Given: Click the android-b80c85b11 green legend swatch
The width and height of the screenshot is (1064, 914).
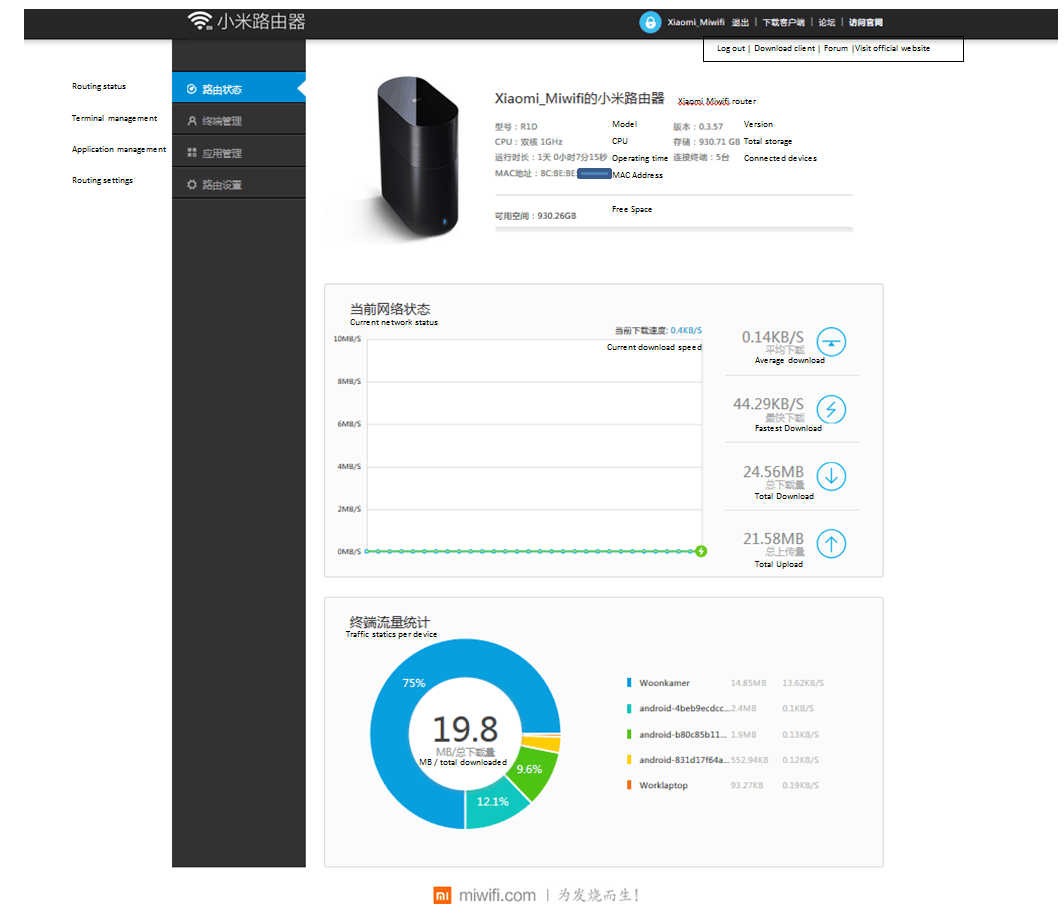Looking at the screenshot, I should (629, 734).
